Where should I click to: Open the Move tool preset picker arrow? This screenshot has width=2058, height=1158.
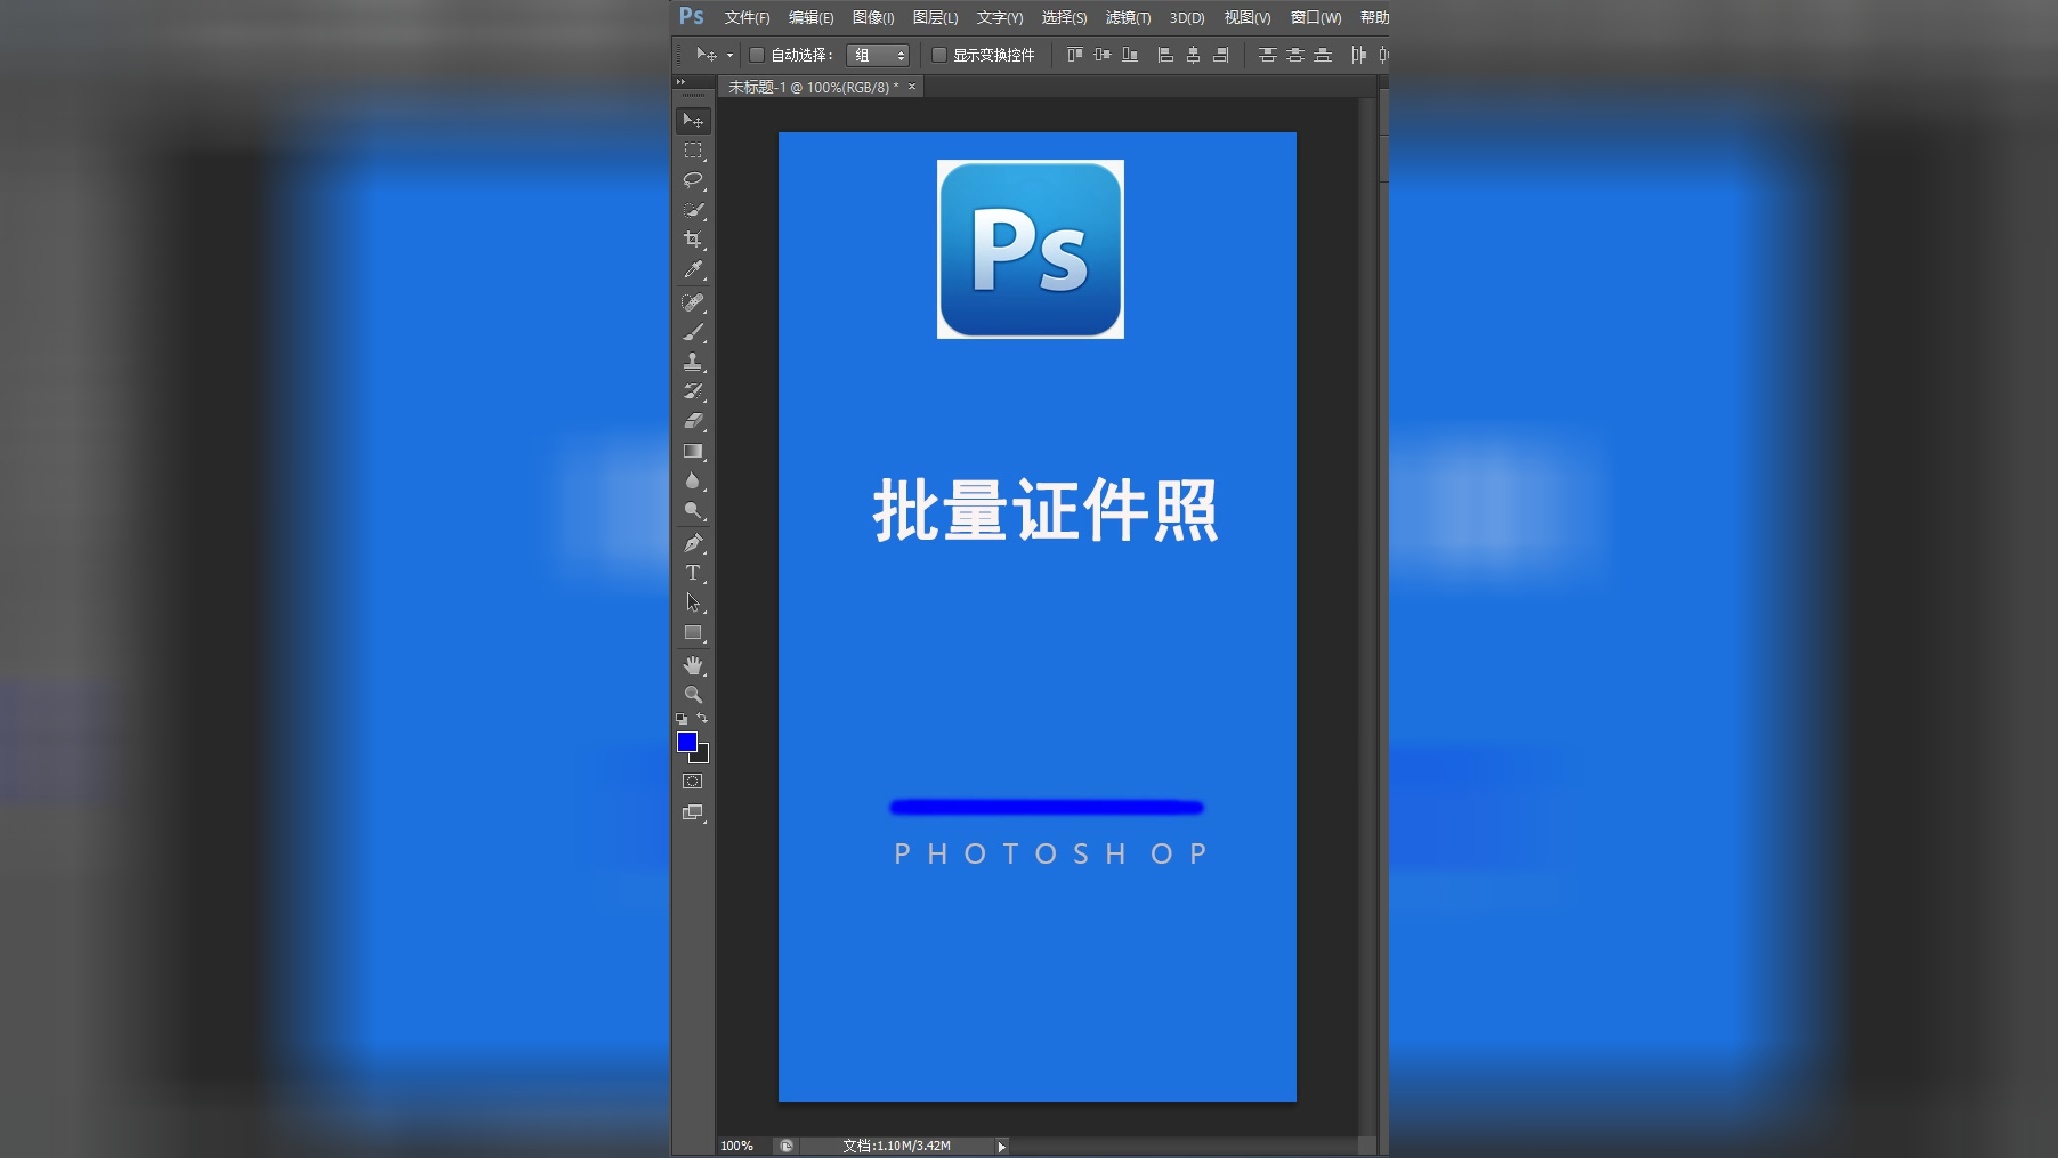(730, 56)
